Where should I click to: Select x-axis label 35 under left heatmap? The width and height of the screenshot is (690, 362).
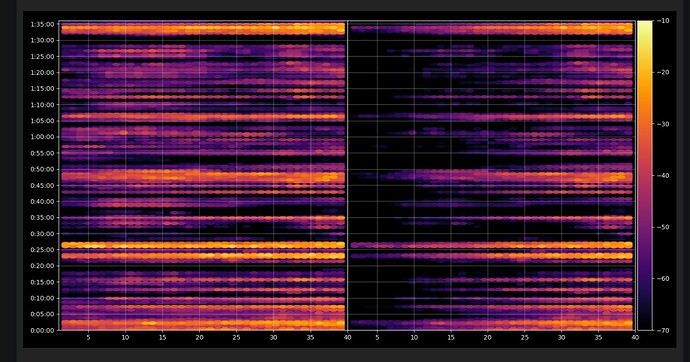pos(310,338)
